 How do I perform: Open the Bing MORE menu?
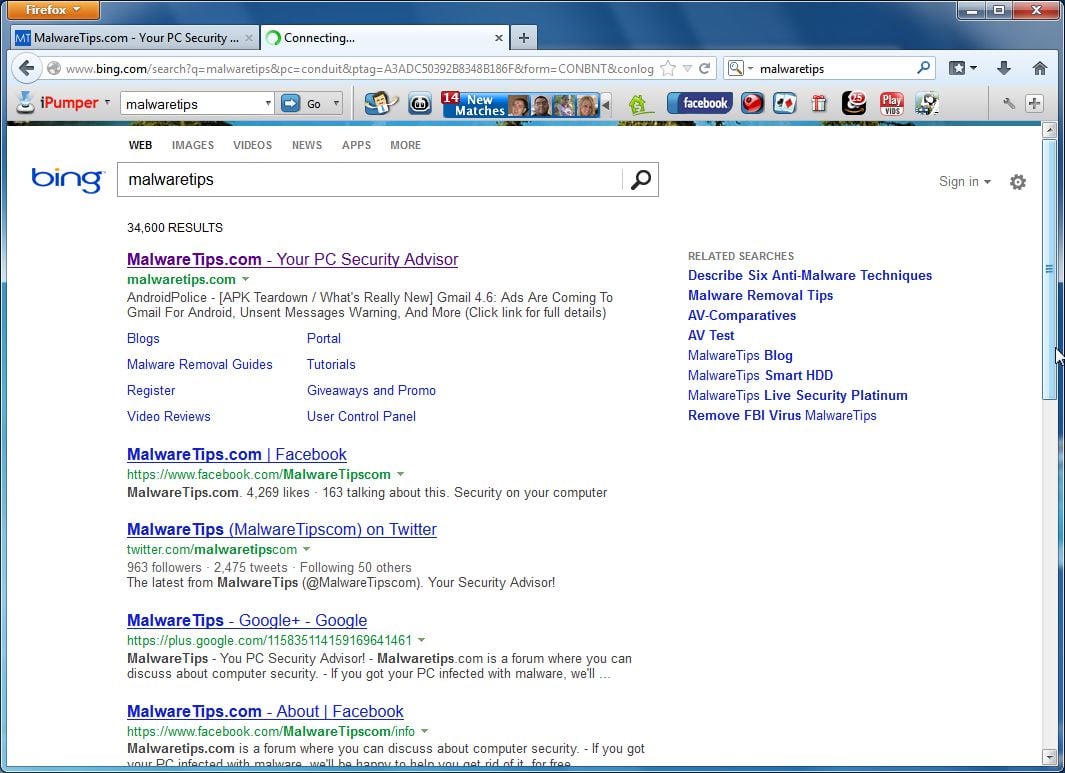pos(405,145)
